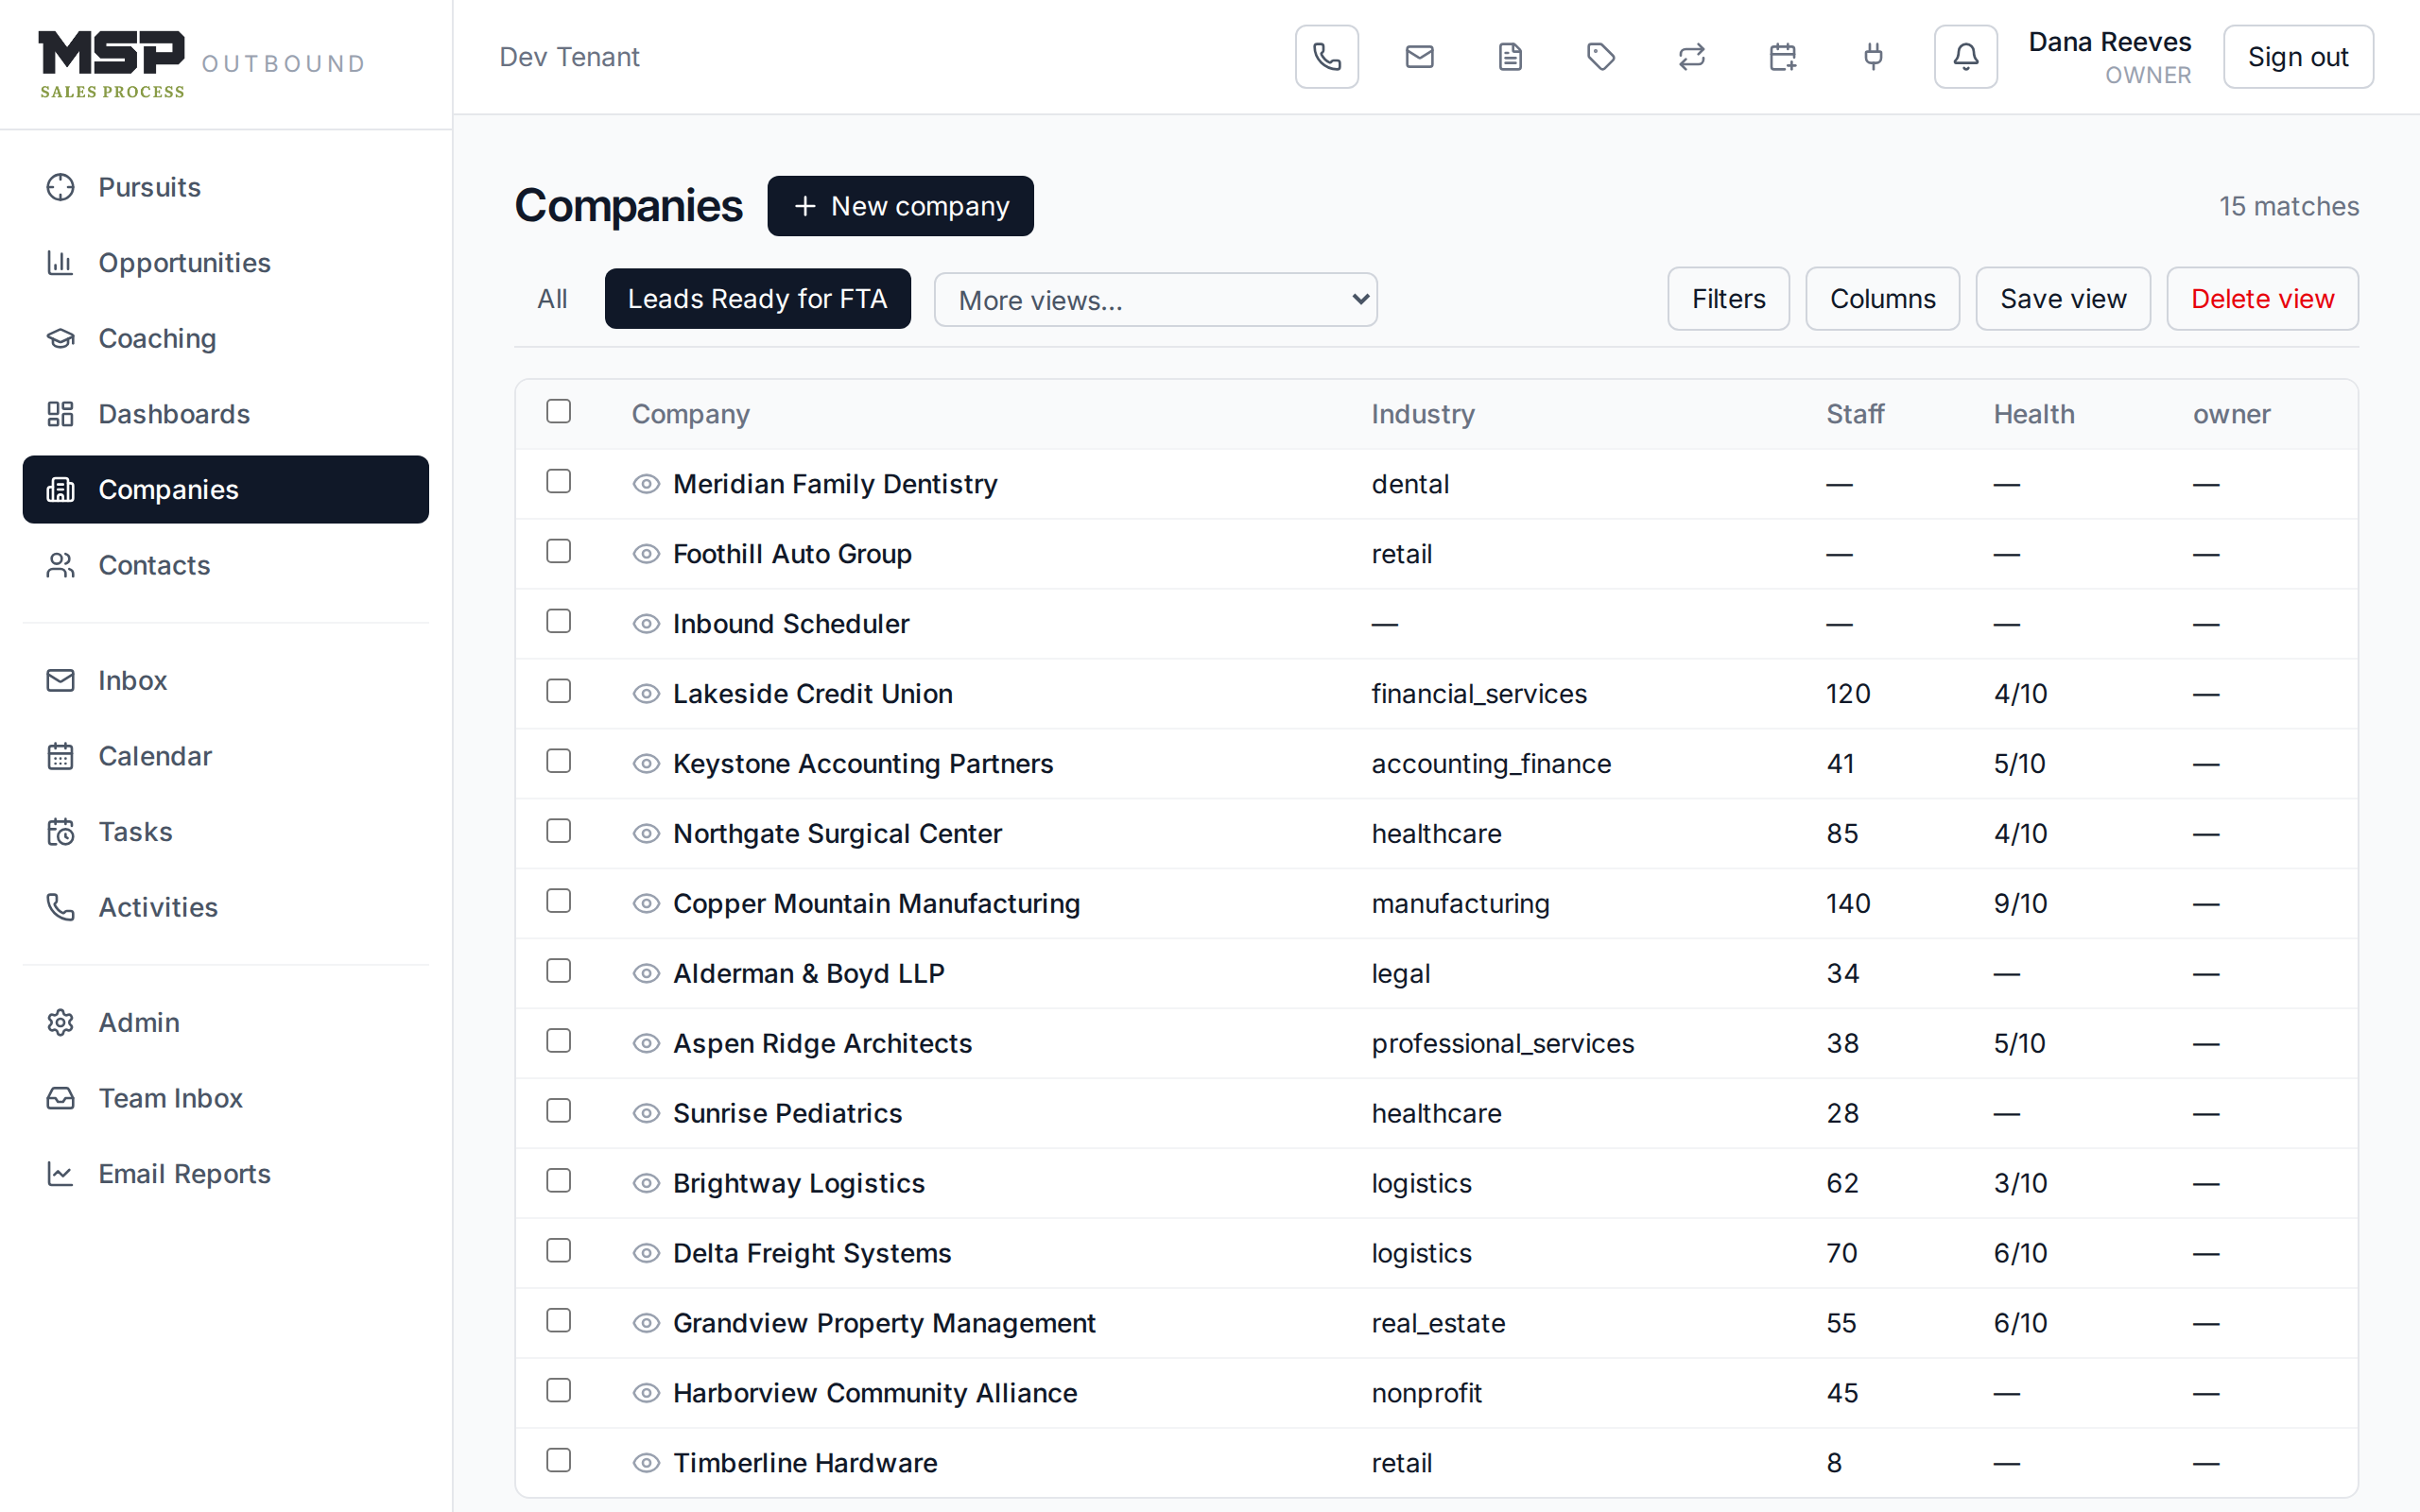This screenshot has height=1512, width=2420.
Task: Click eye icon beside Lakeside Credit Union
Action: point(647,694)
